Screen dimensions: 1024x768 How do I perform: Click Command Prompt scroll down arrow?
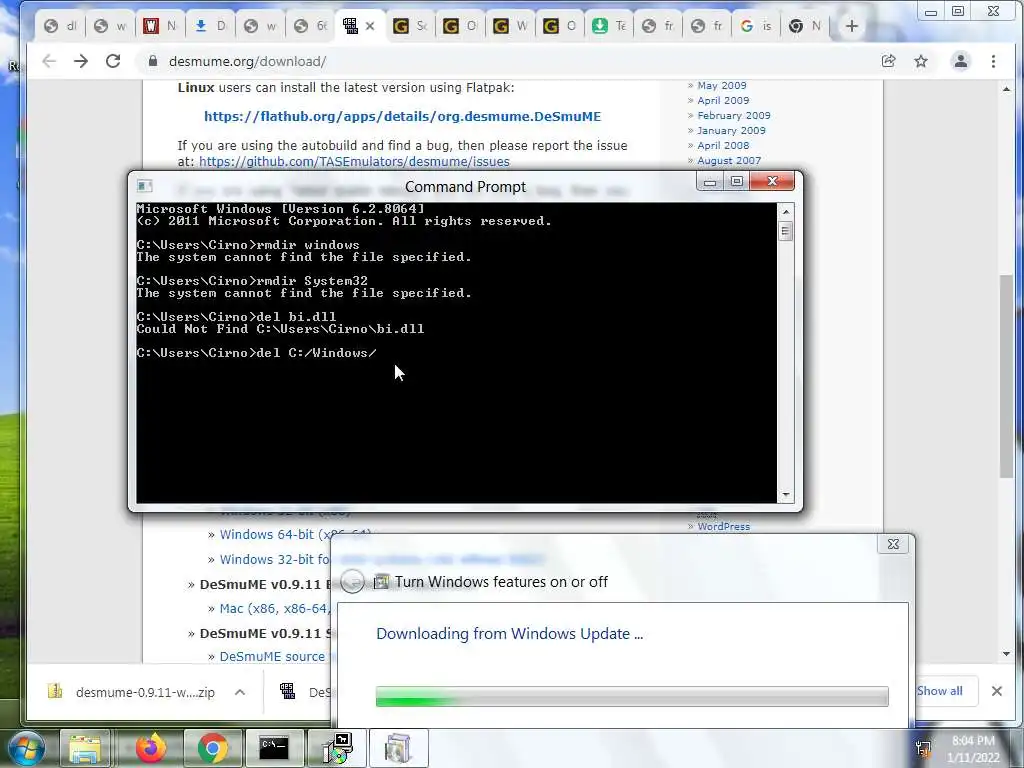pyautogui.click(x=786, y=495)
